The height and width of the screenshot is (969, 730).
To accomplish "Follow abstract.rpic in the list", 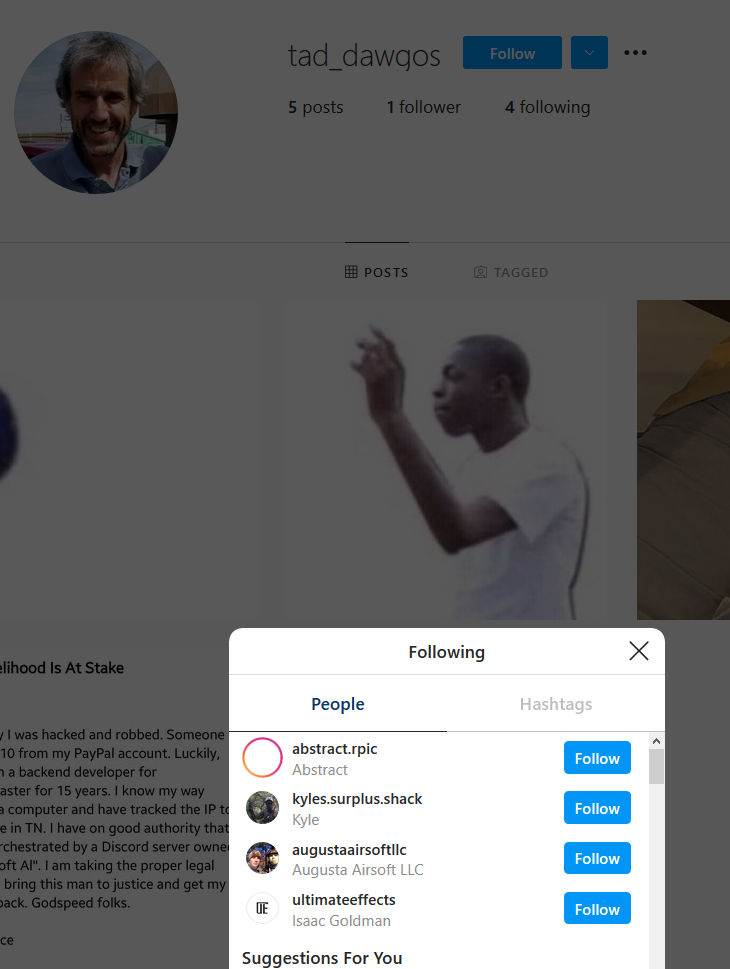I will pos(597,758).
